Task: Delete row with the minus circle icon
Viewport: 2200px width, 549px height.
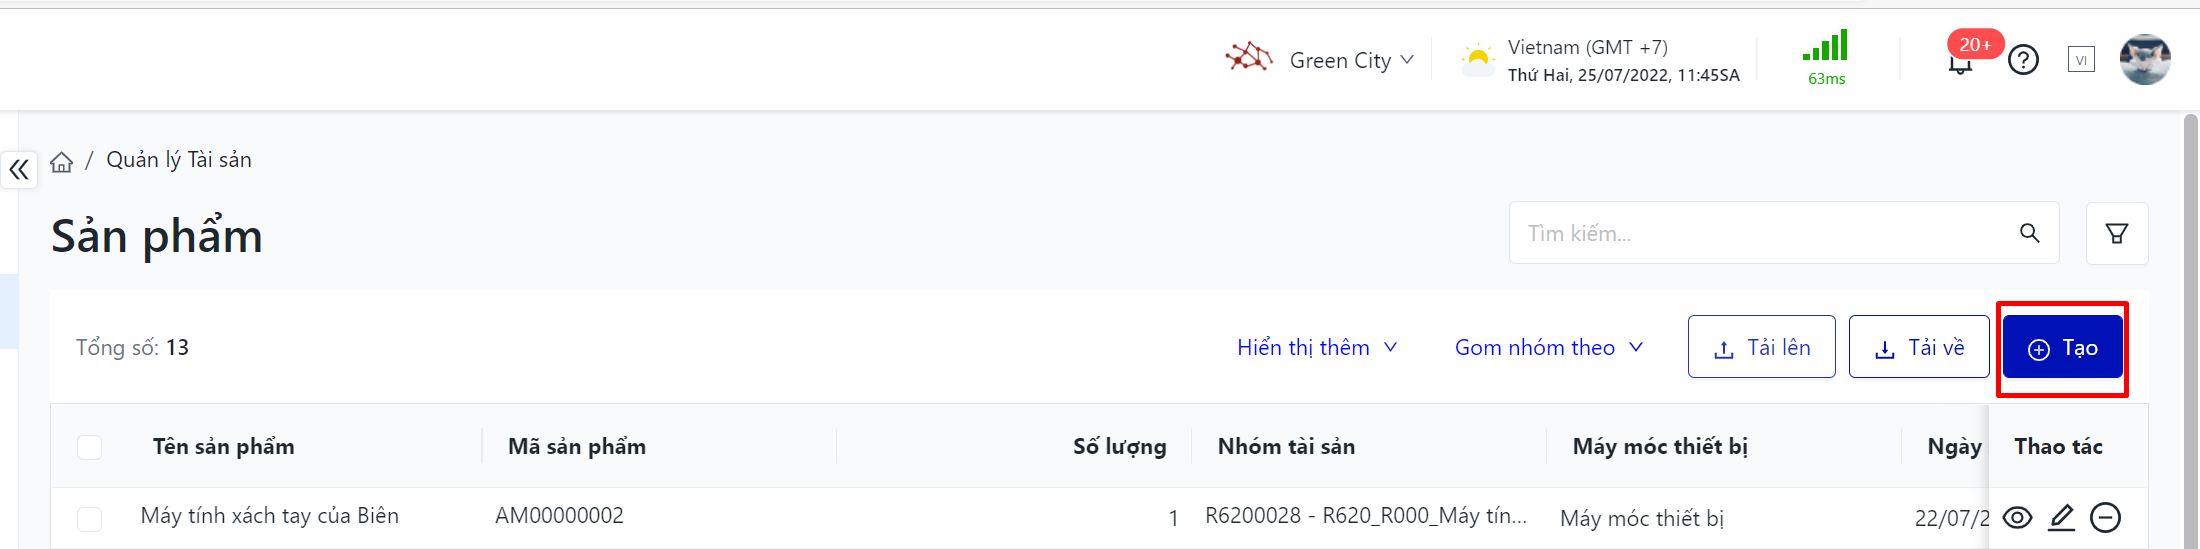Action: [2105, 517]
